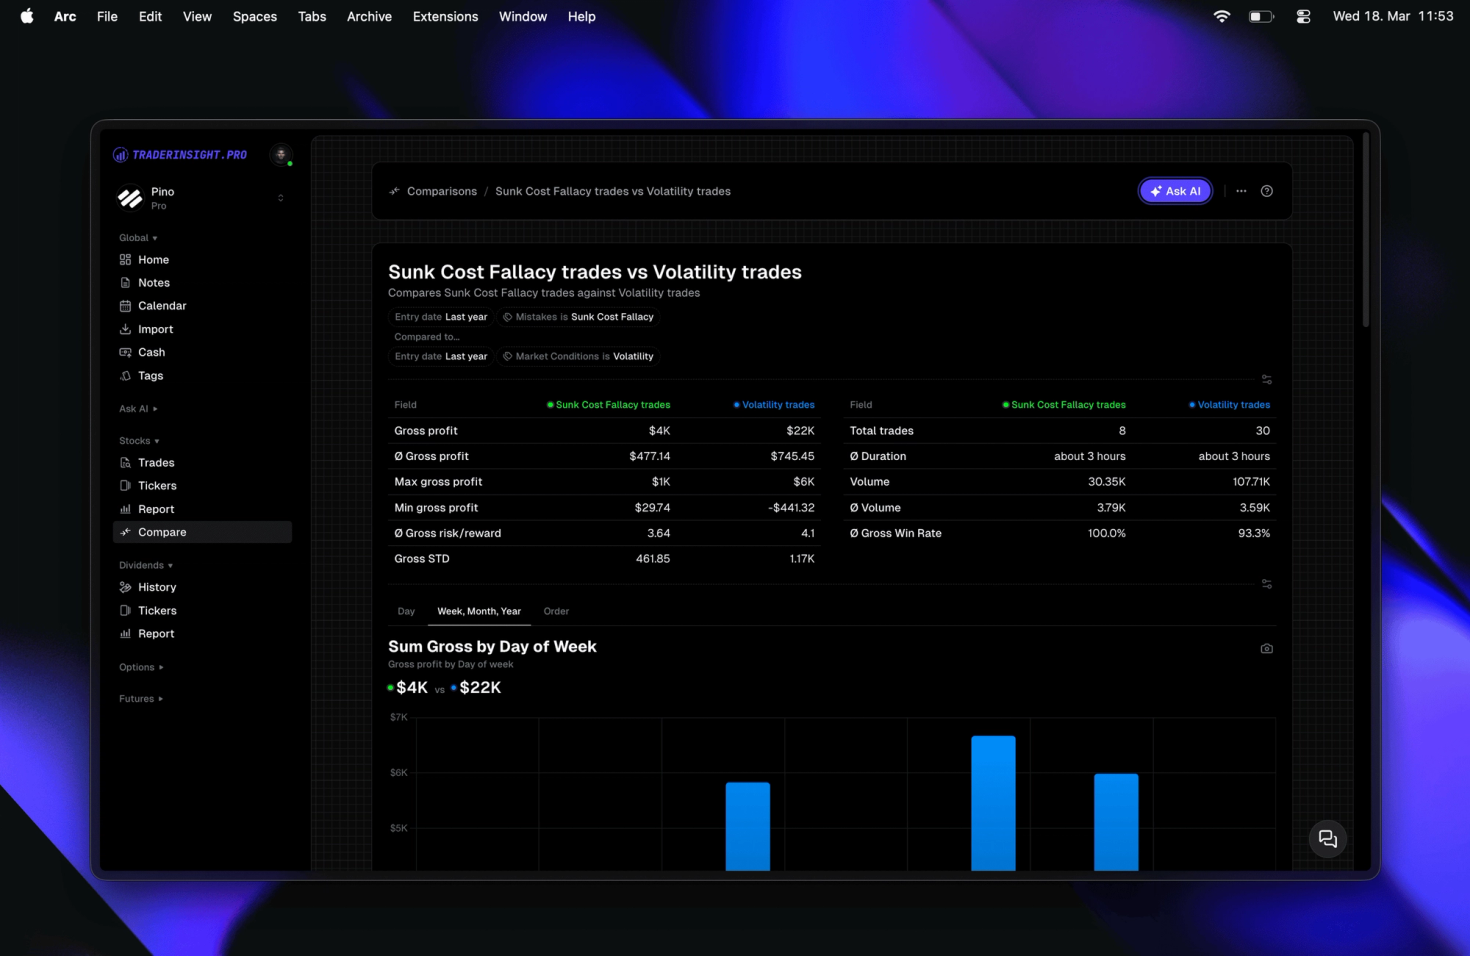Image resolution: width=1470 pixels, height=956 pixels.
Task: Click the Wi-Fi status icon
Action: [x=1222, y=16]
